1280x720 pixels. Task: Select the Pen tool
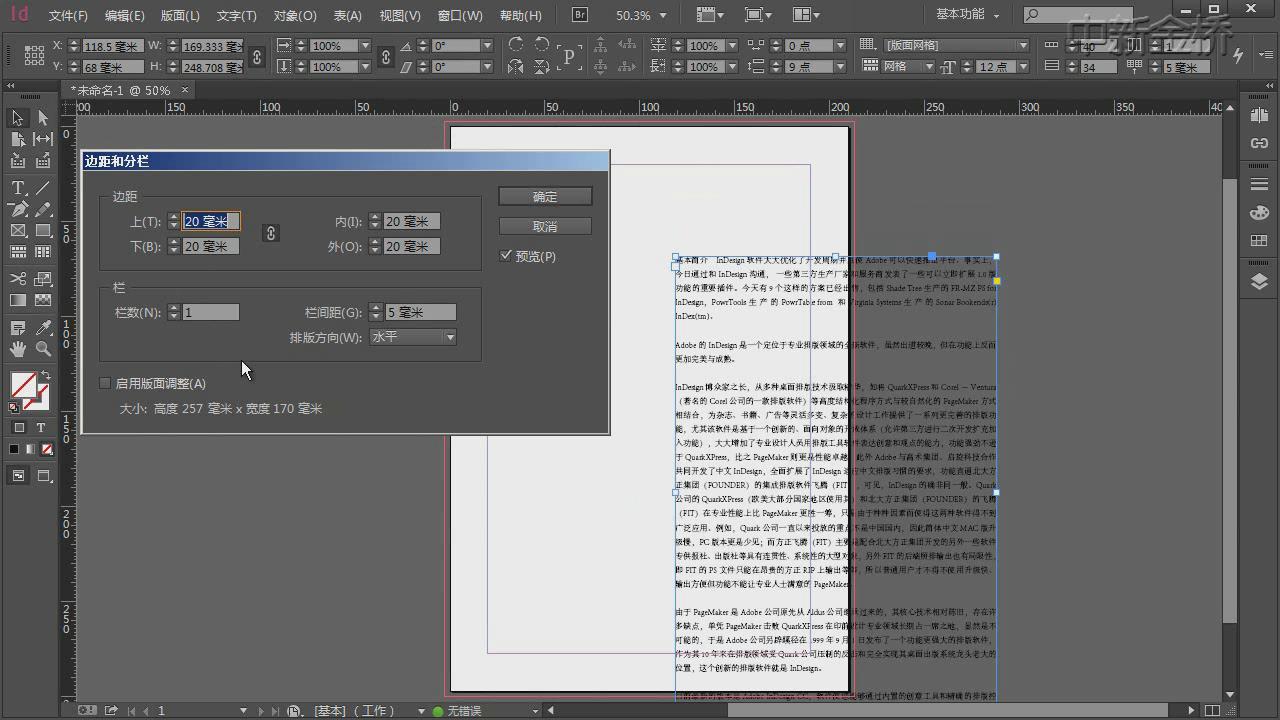tap(18, 210)
